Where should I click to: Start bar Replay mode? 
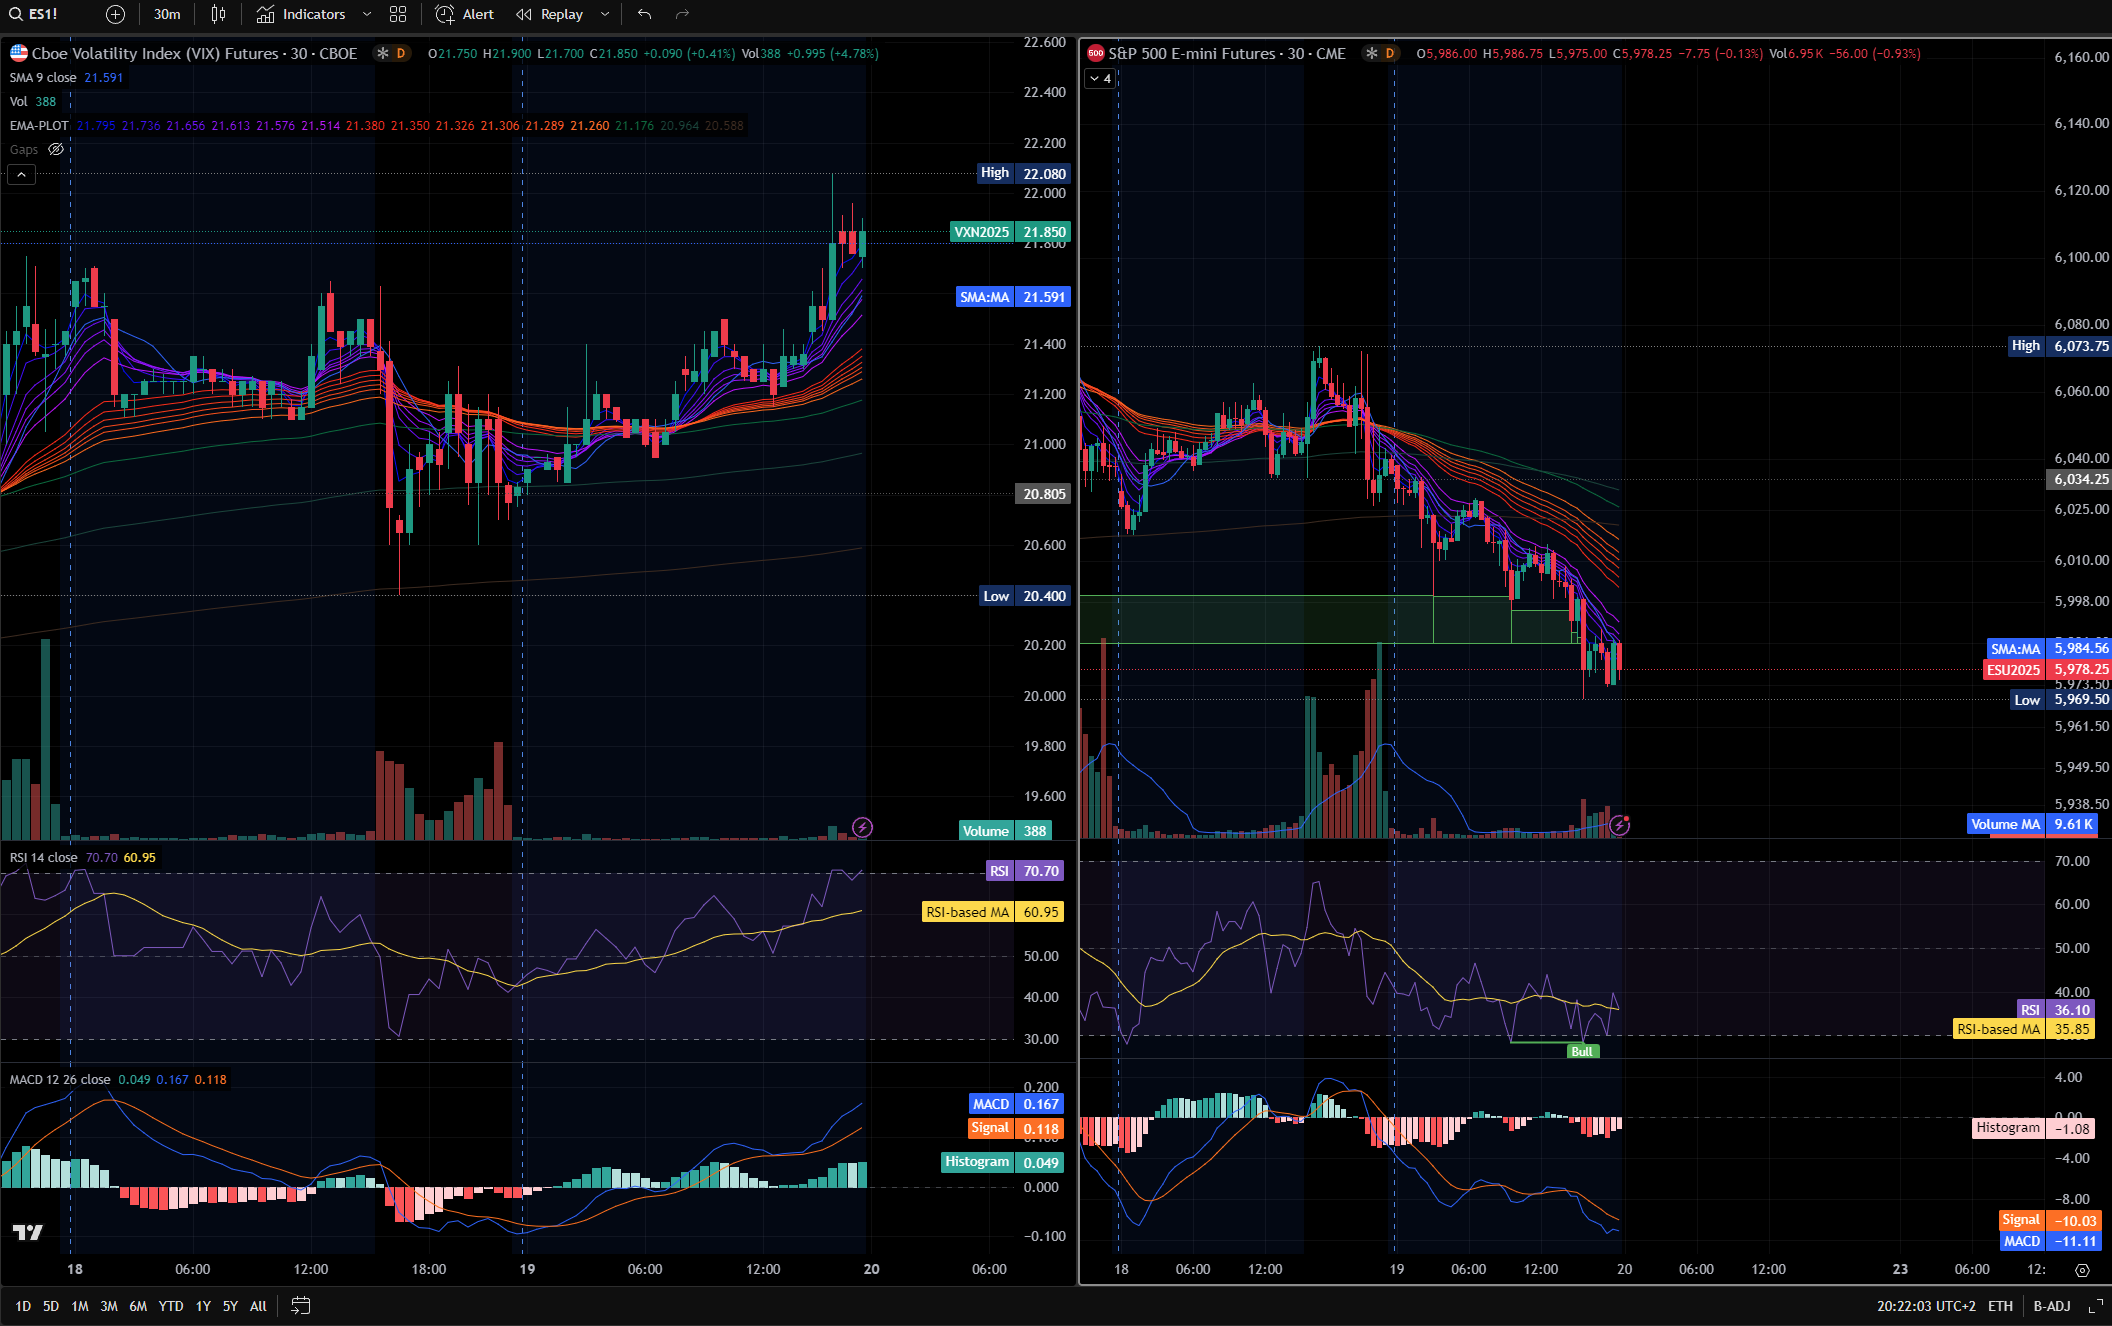[550, 14]
